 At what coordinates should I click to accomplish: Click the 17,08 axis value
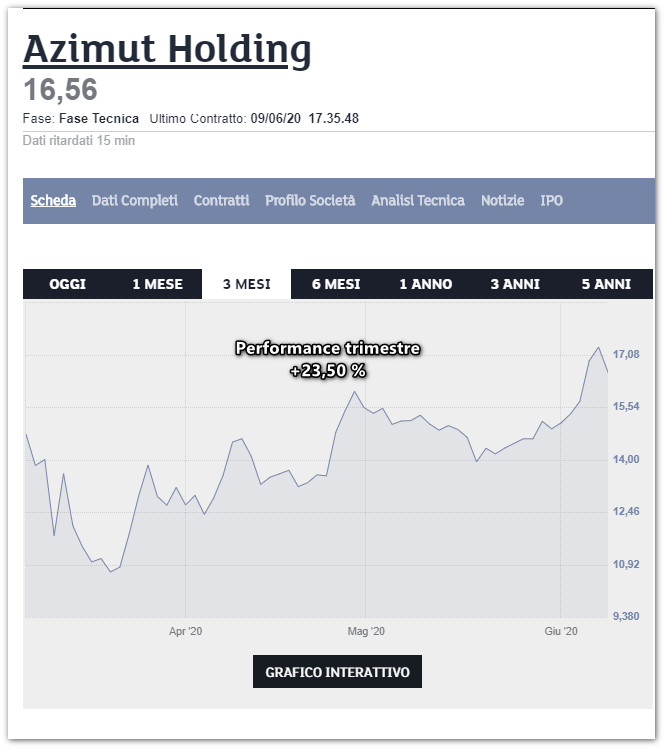(x=626, y=354)
